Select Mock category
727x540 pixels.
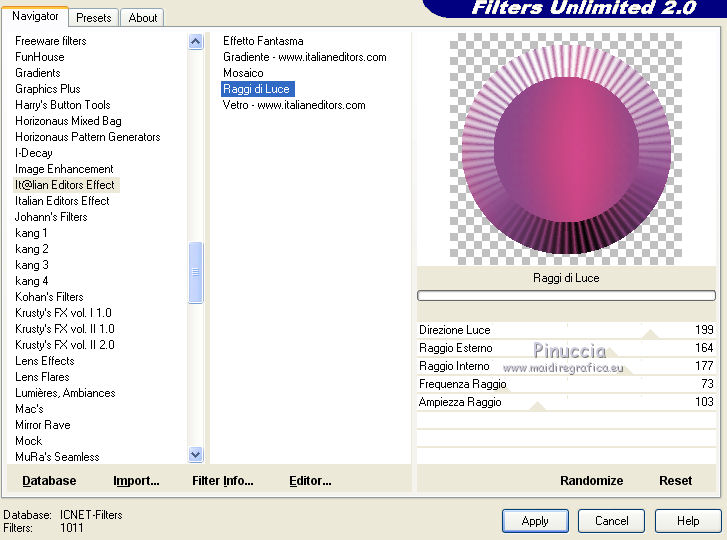click(28, 441)
